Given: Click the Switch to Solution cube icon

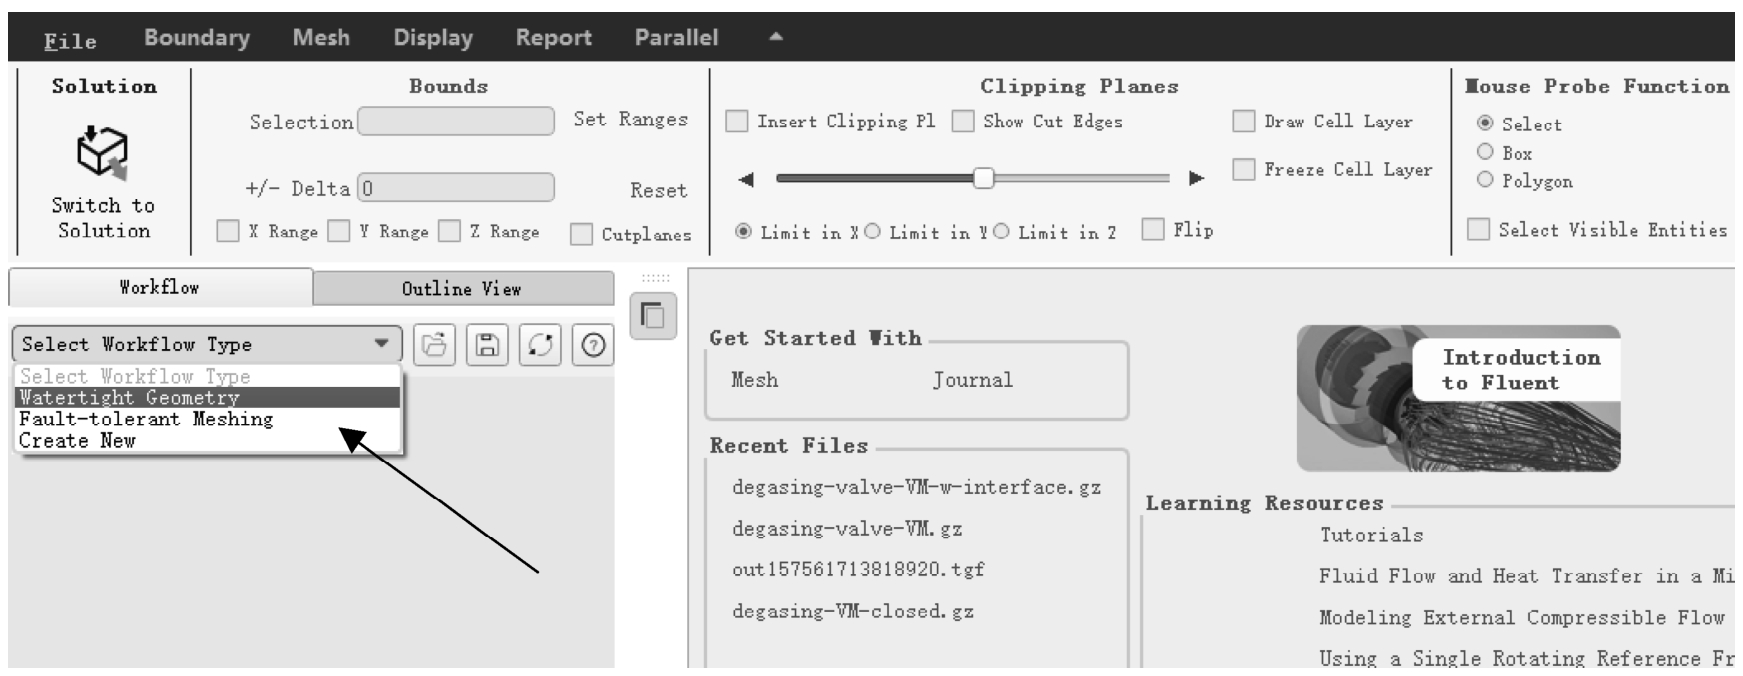Looking at the screenshot, I should pos(102,152).
